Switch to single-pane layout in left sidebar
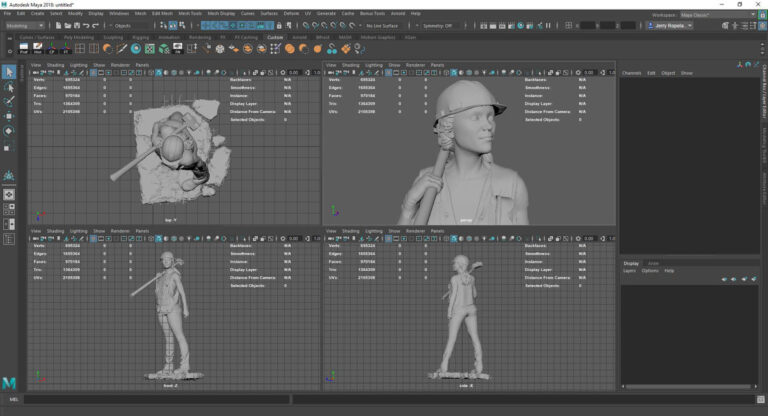This screenshot has height=416, width=768. 9,195
